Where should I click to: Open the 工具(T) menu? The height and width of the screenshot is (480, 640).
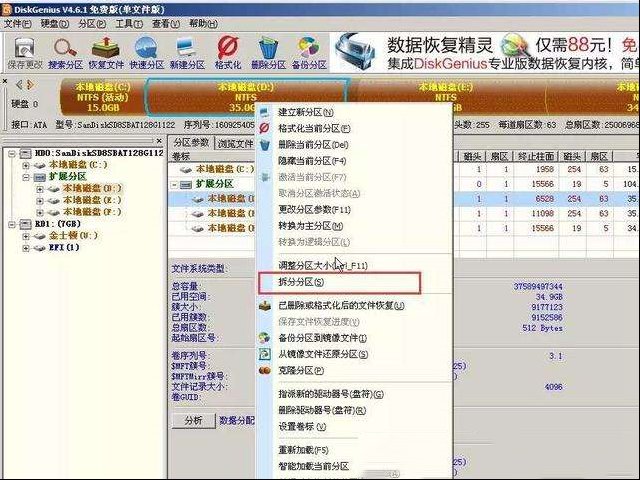pyautogui.click(x=129, y=24)
